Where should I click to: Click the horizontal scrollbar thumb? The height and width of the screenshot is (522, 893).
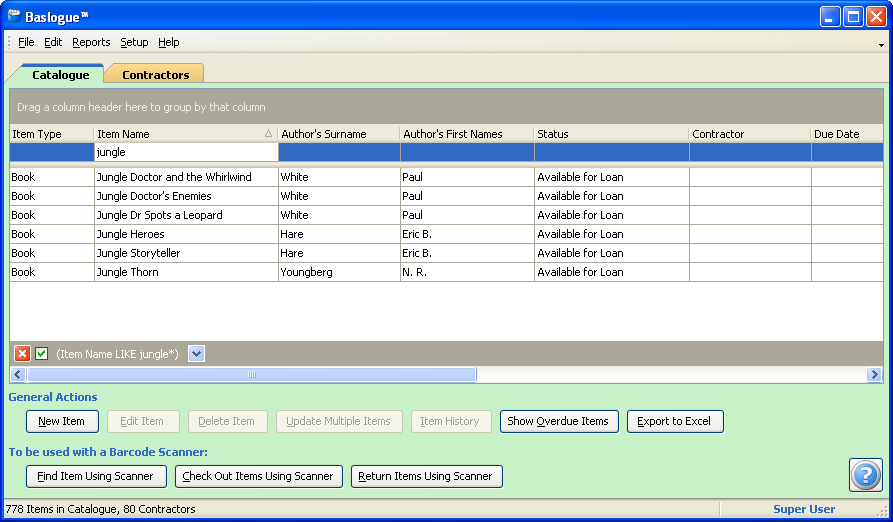tap(252, 375)
